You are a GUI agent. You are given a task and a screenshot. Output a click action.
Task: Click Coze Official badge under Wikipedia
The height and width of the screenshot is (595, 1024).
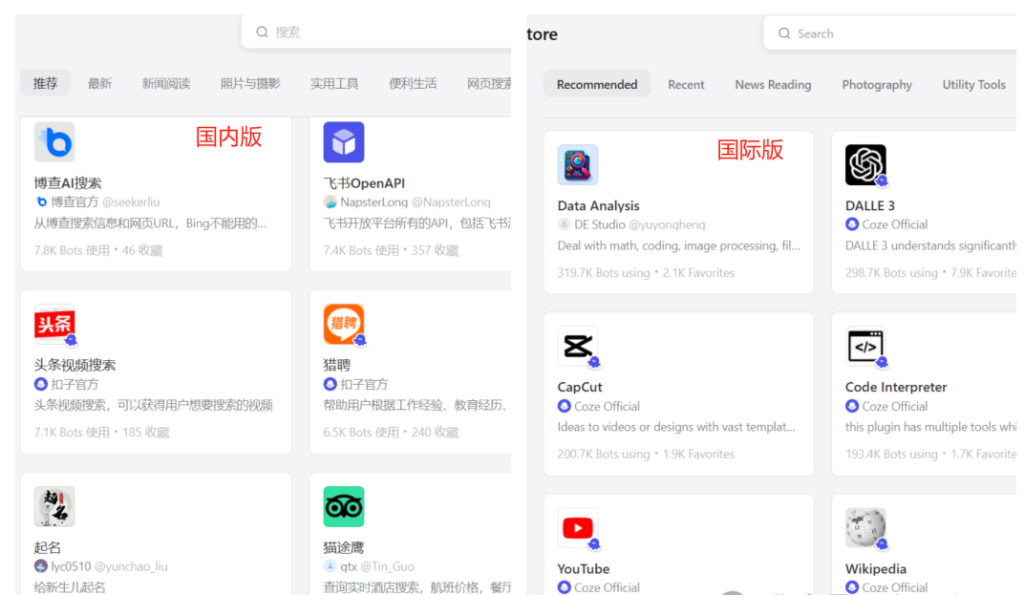(852, 588)
